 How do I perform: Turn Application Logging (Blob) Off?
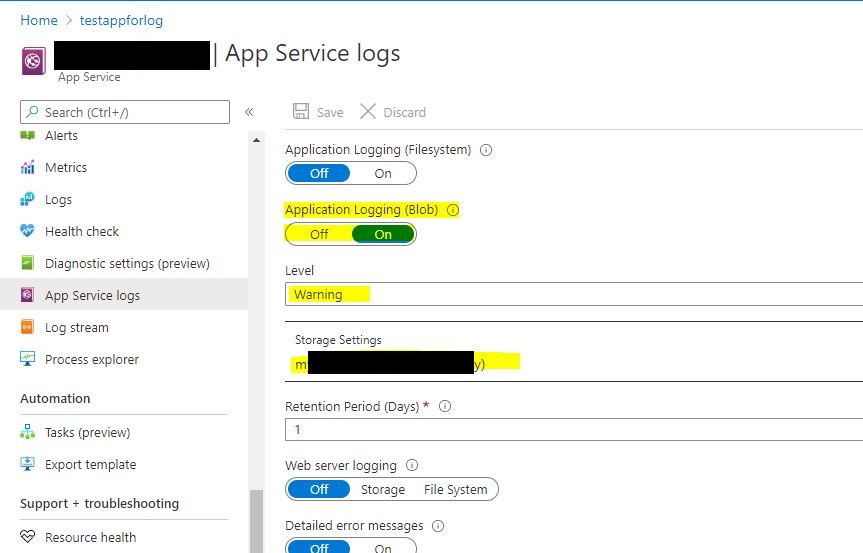[319, 234]
